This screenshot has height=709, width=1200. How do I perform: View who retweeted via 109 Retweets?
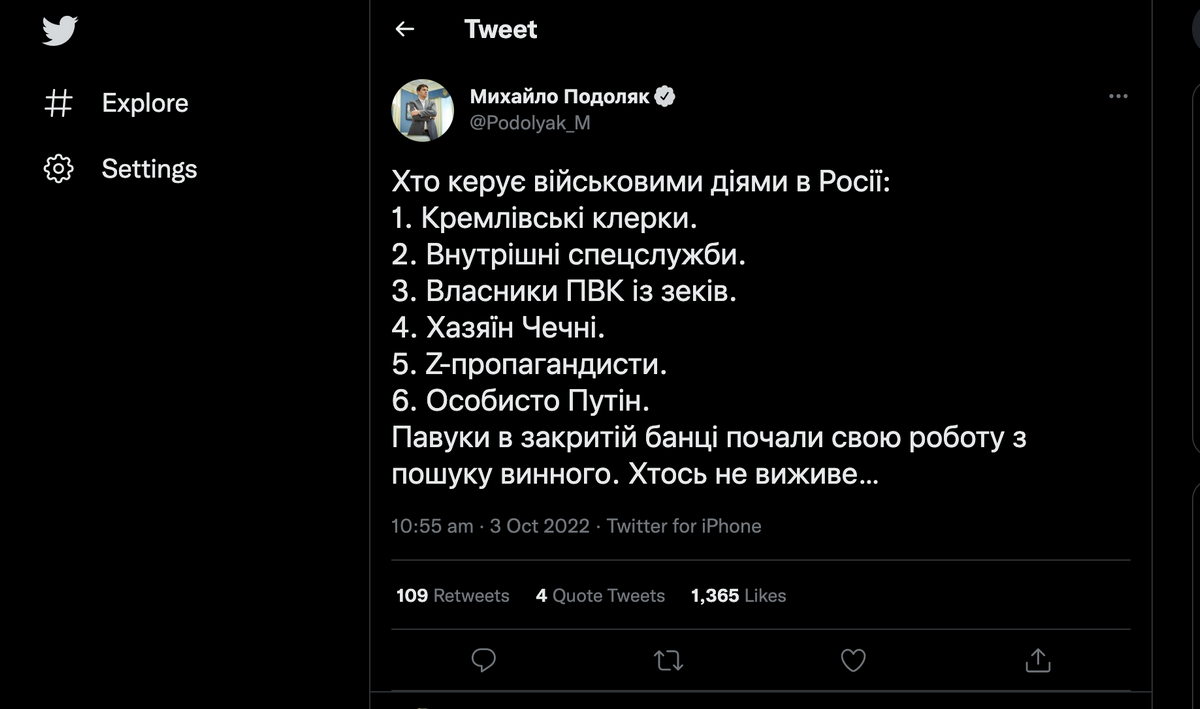click(451, 595)
